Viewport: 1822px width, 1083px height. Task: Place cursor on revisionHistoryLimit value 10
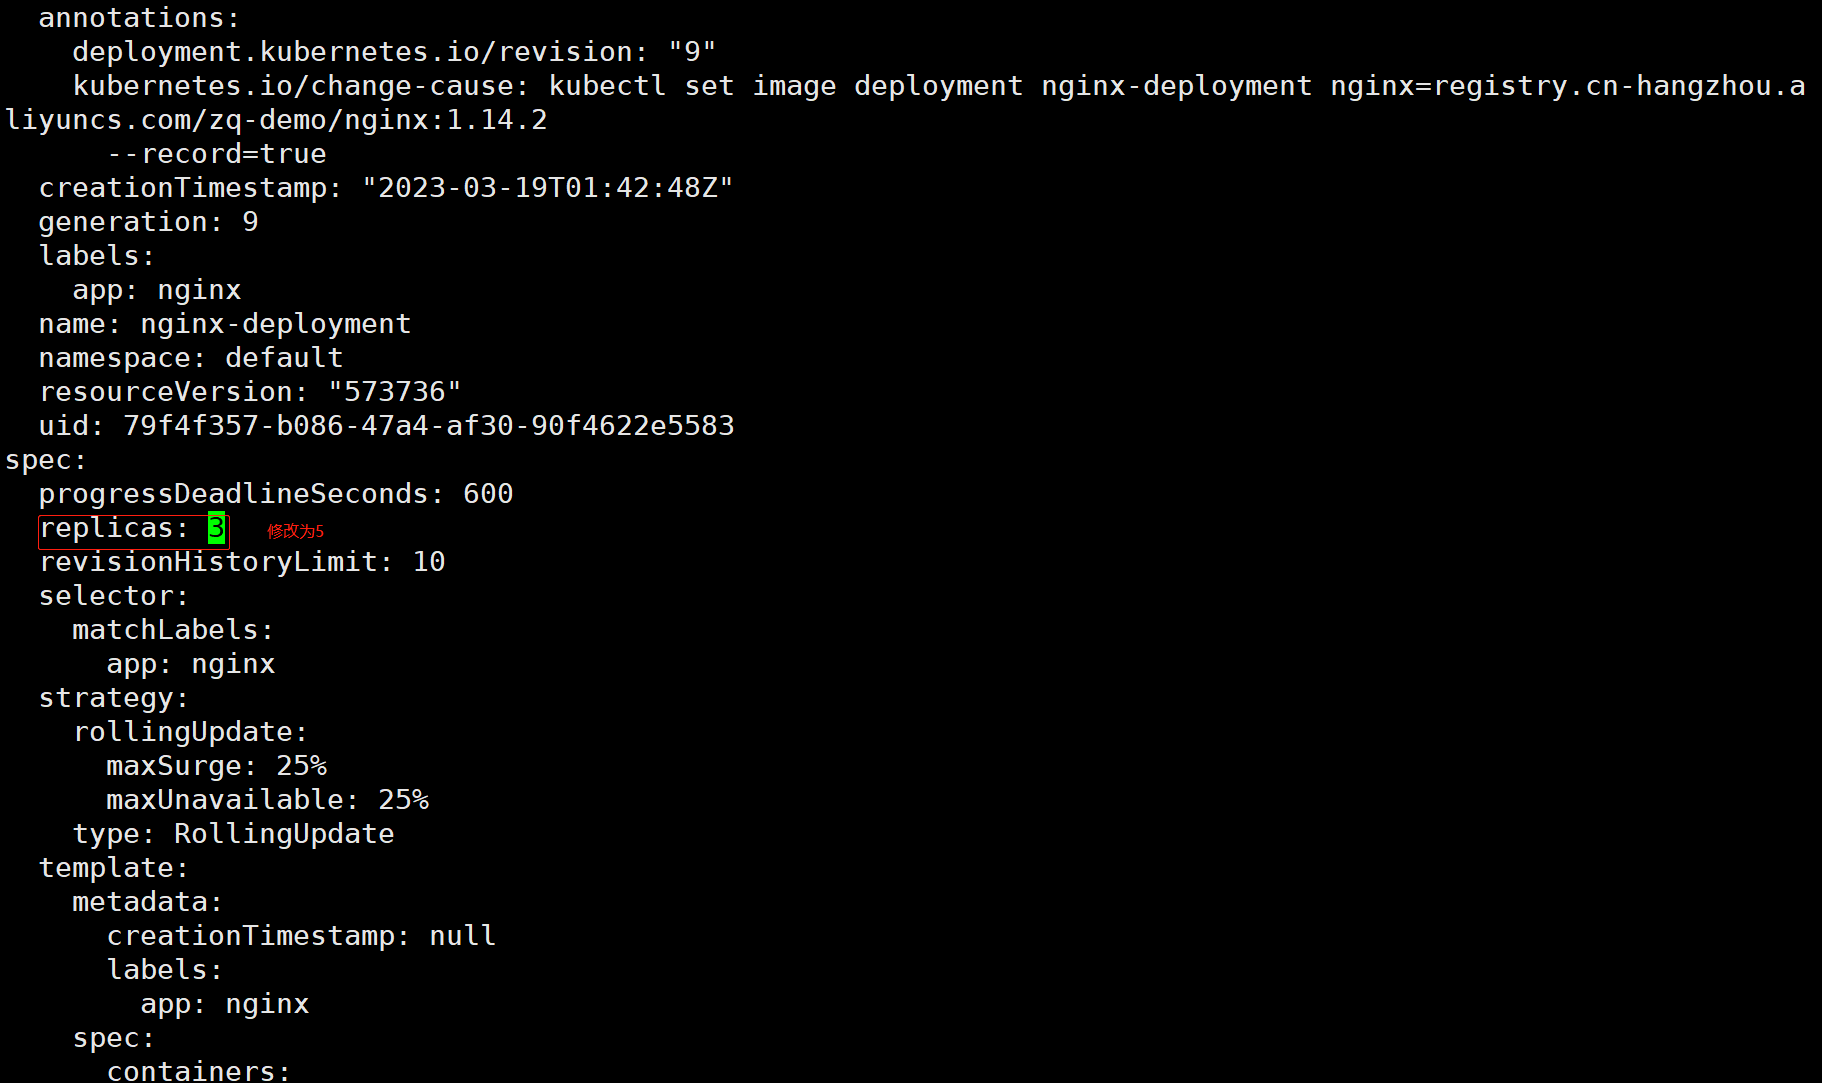point(429,562)
